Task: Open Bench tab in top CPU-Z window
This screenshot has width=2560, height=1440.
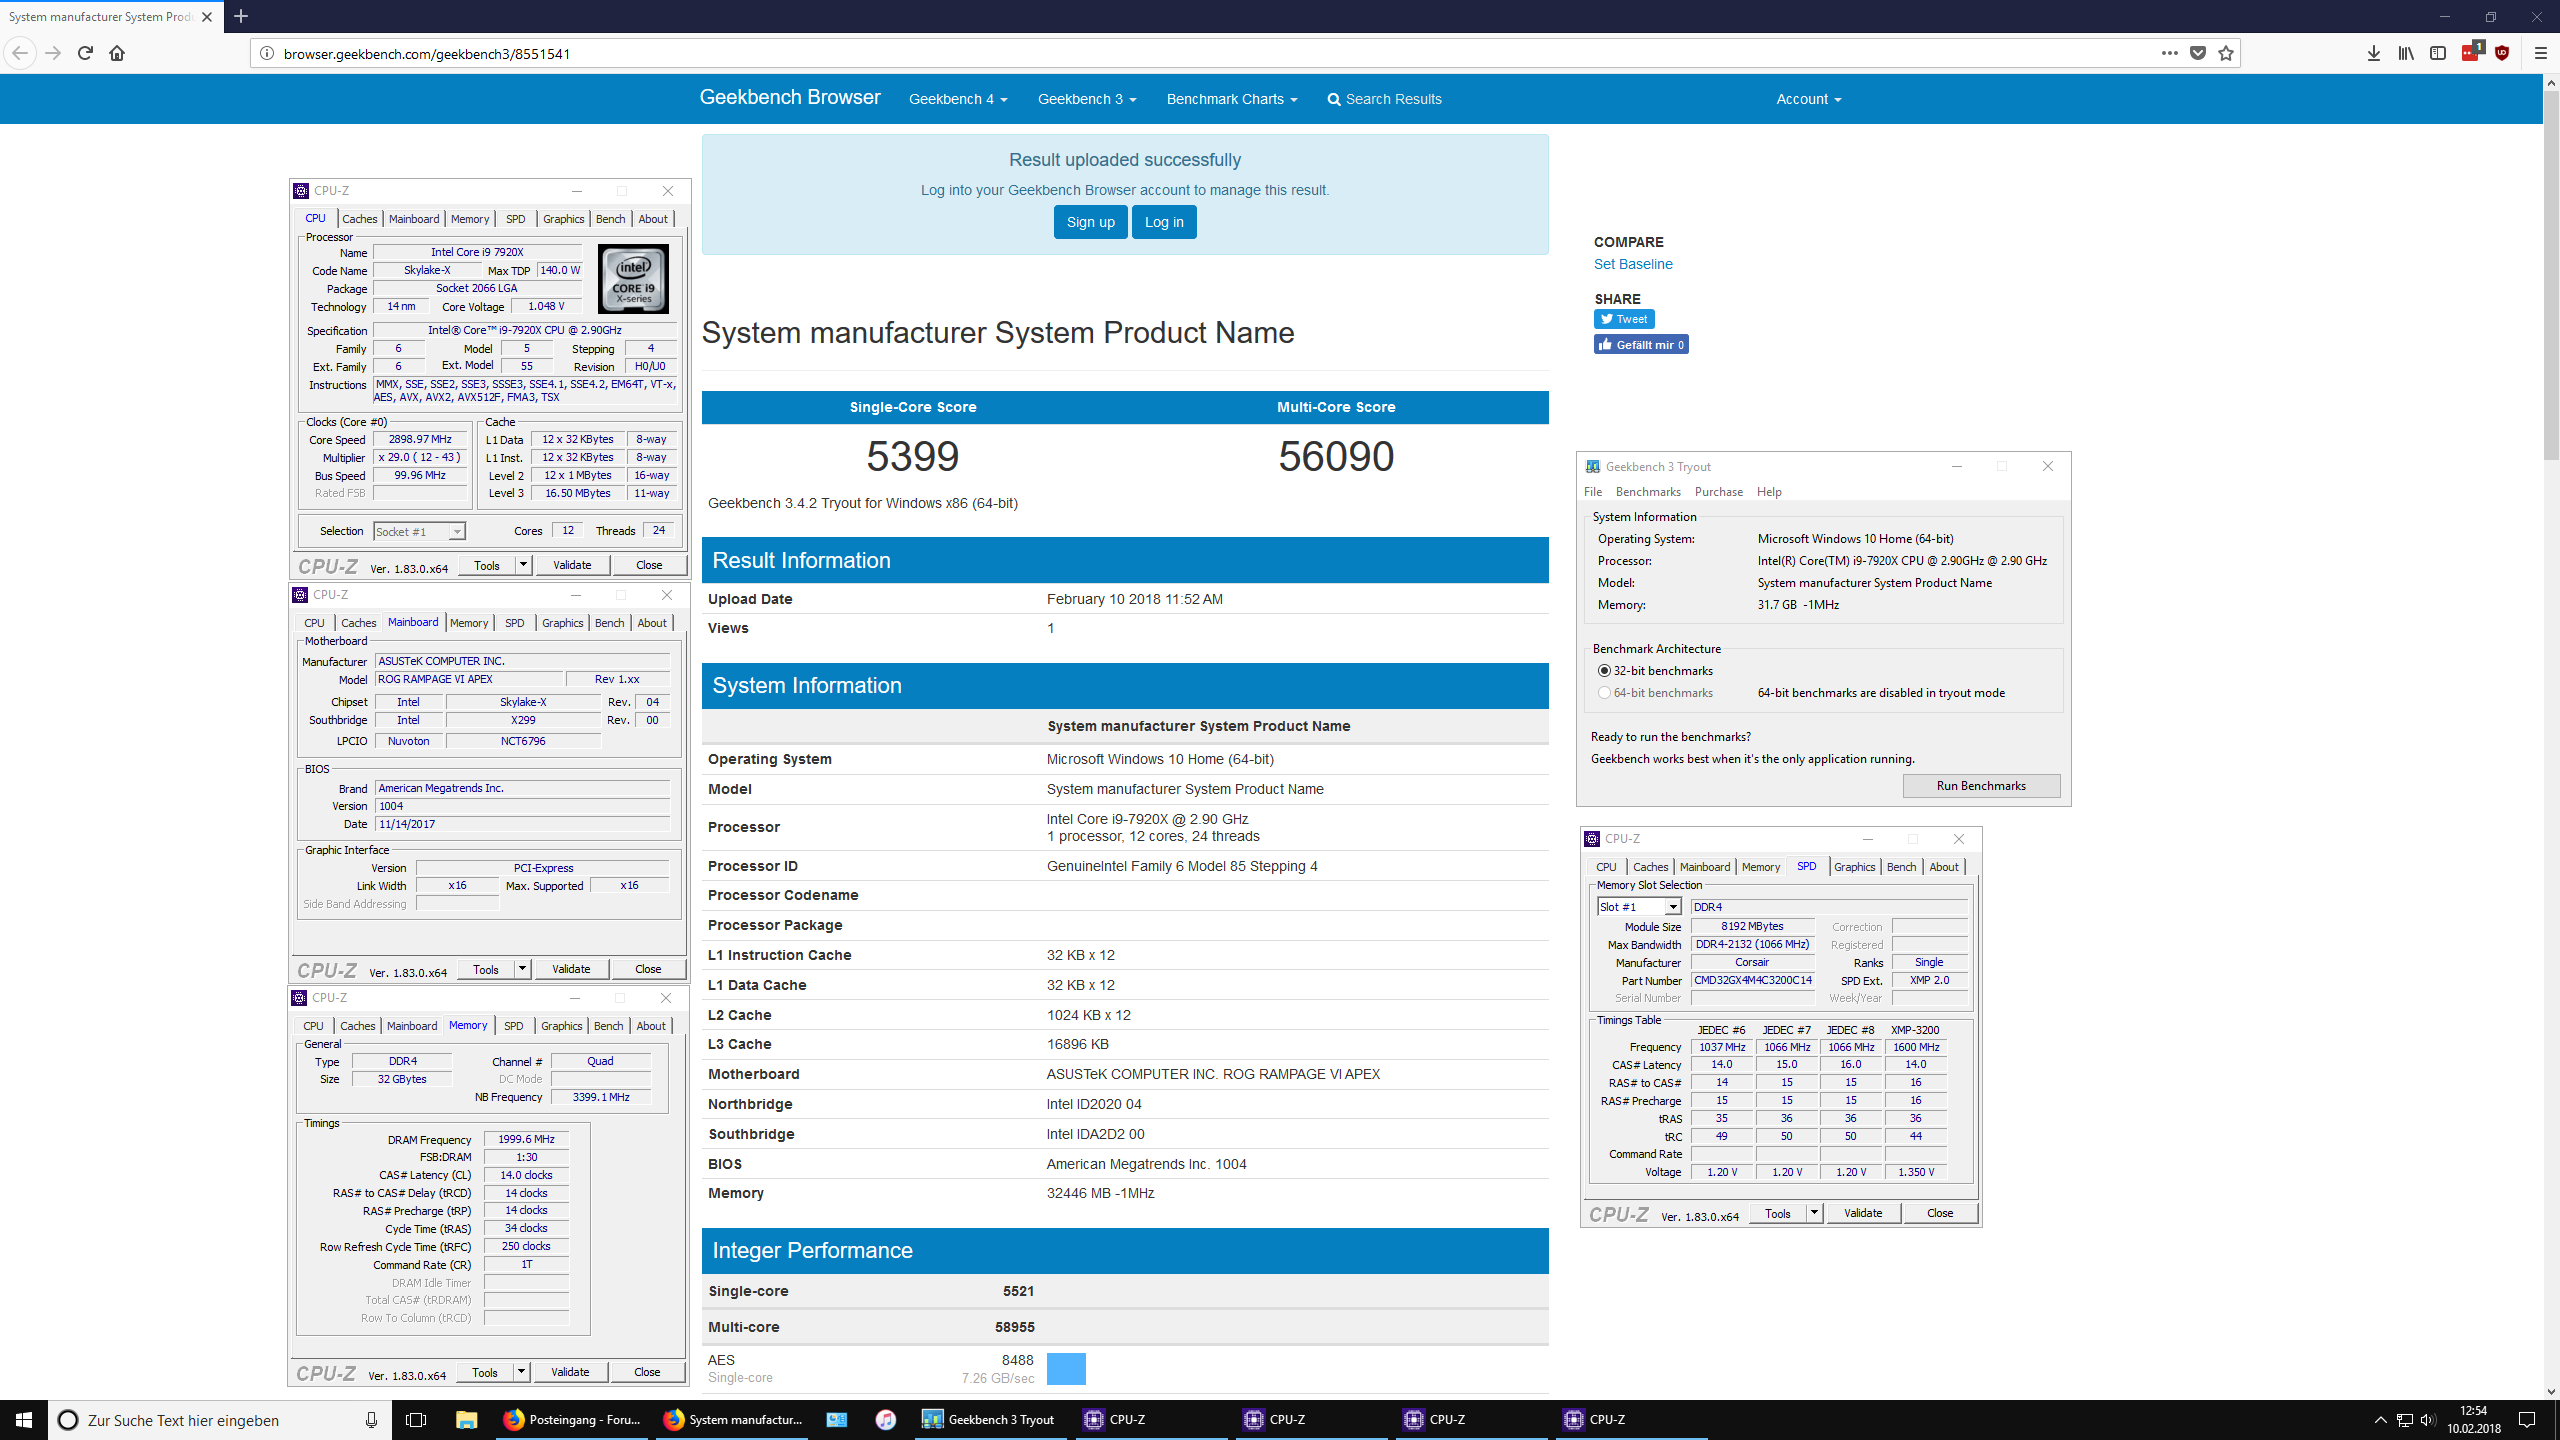Action: pos(610,219)
